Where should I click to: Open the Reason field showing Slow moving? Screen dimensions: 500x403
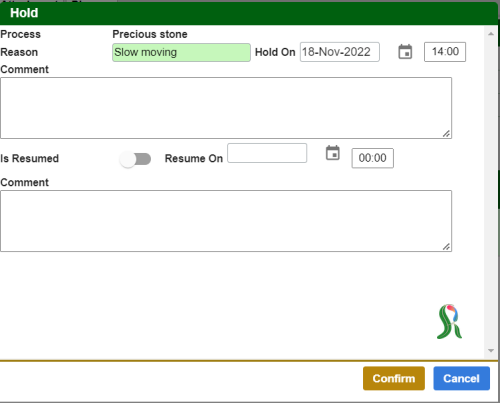coord(181,52)
